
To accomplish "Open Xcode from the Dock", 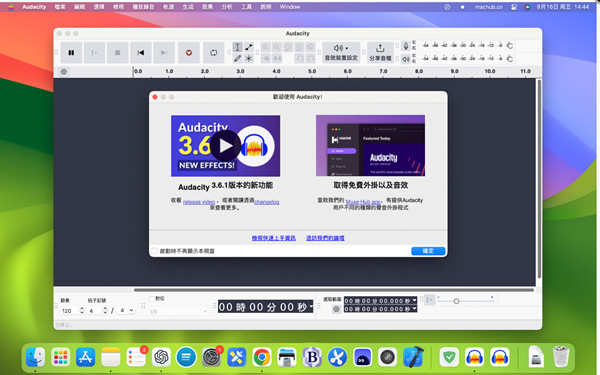I will (413, 357).
